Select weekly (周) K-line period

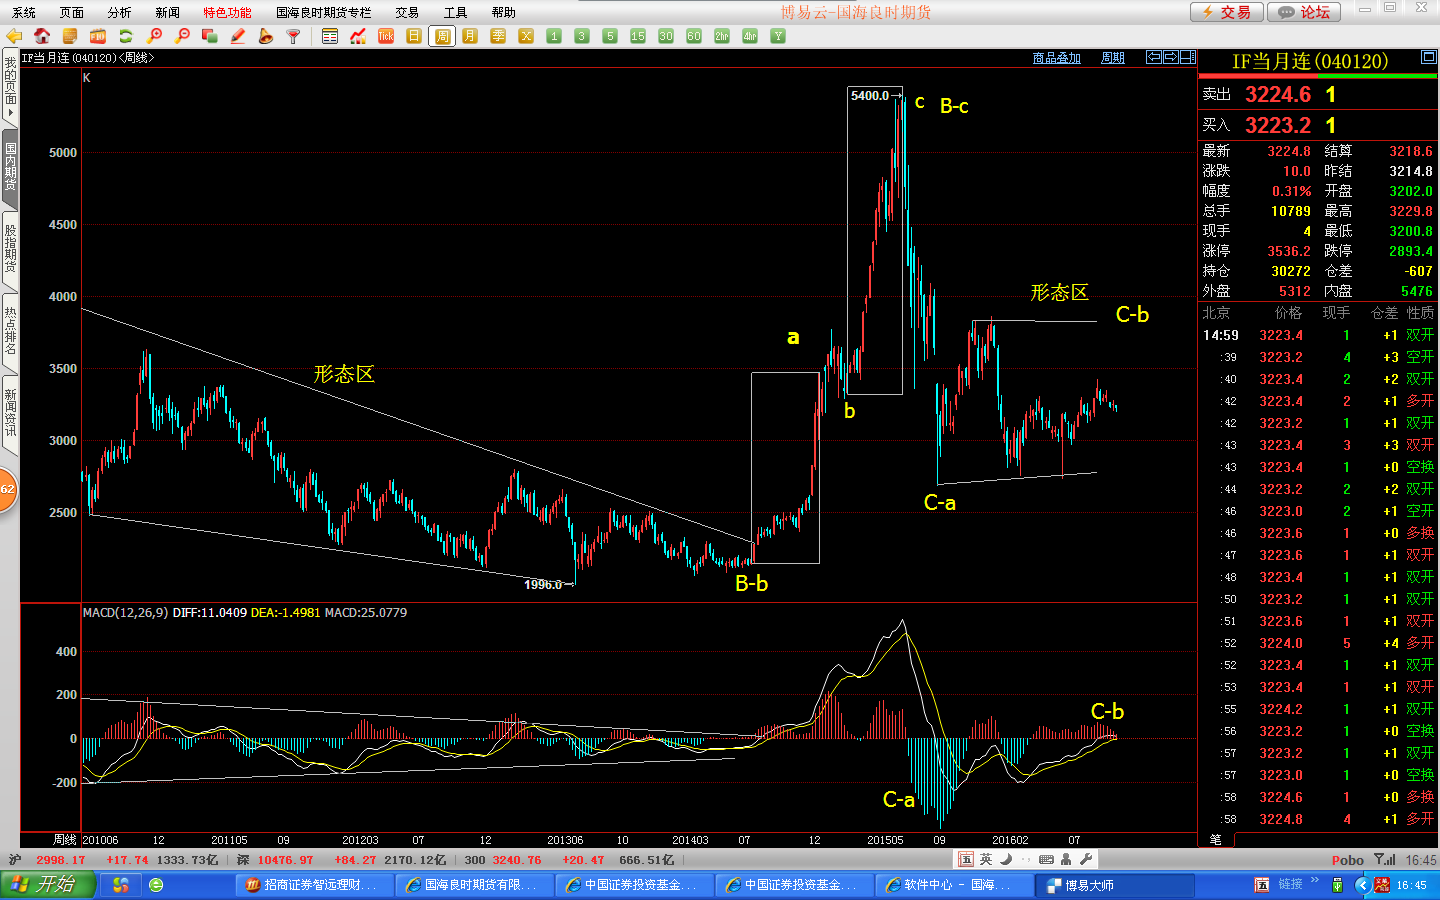[x=442, y=36]
